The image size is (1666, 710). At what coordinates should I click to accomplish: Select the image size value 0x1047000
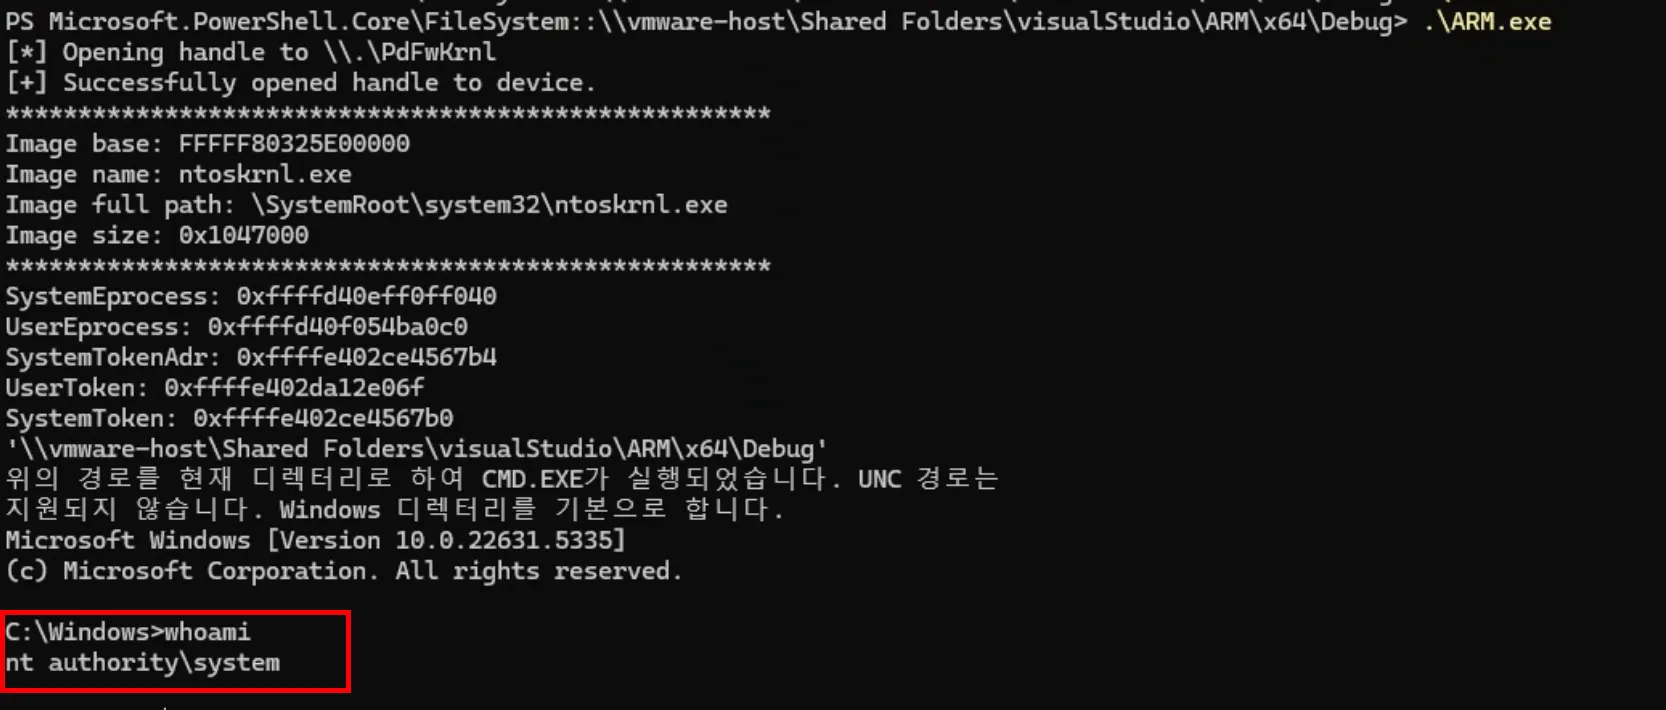pos(243,236)
